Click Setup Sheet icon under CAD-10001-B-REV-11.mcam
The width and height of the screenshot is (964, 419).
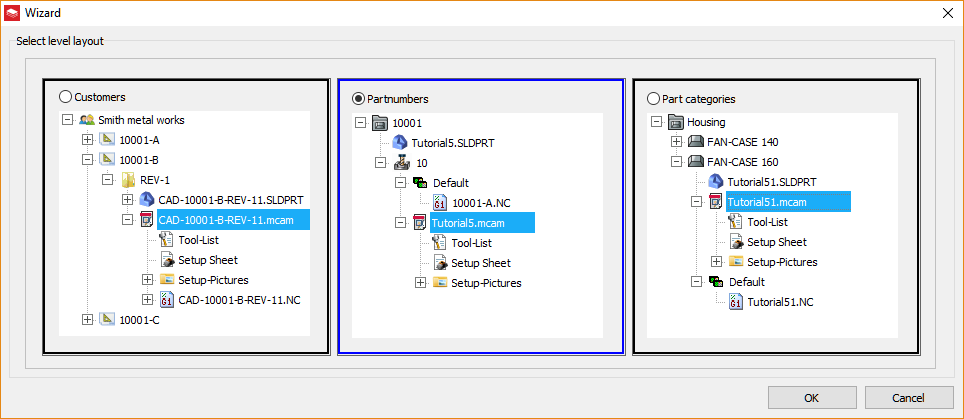click(167, 260)
